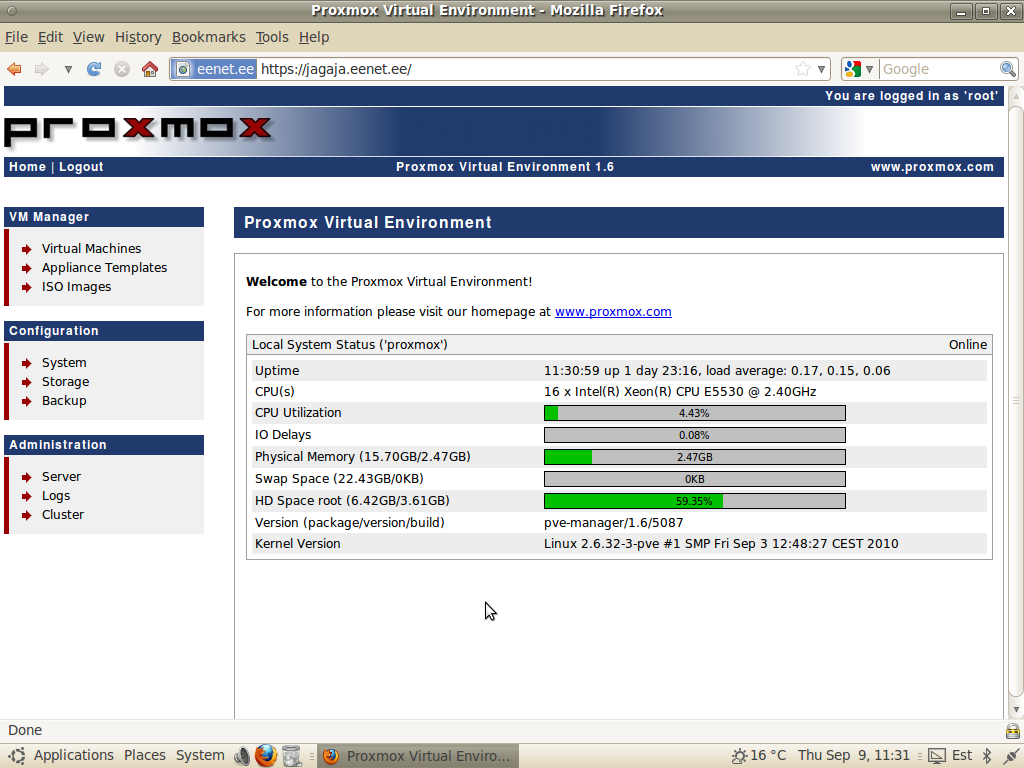Click the IO Delays 0.08% bar

[x=695, y=435]
